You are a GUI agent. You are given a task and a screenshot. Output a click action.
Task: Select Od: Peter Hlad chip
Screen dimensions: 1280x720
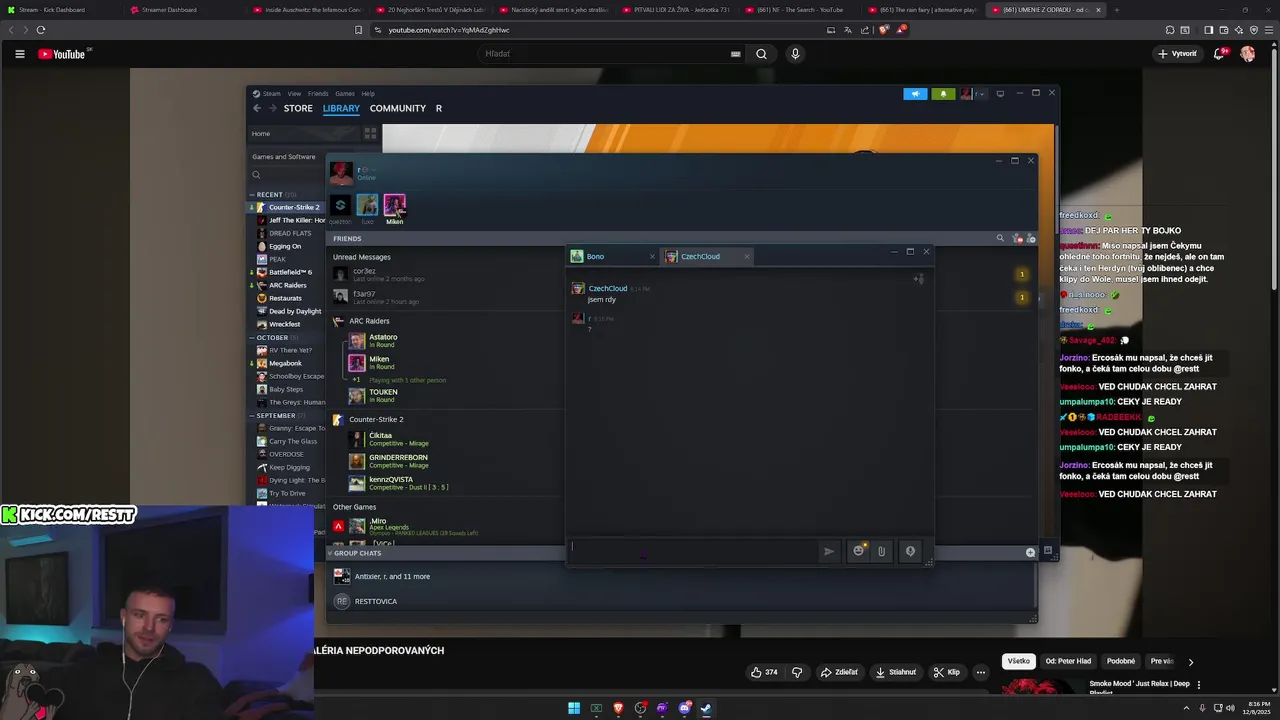click(1068, 661)
